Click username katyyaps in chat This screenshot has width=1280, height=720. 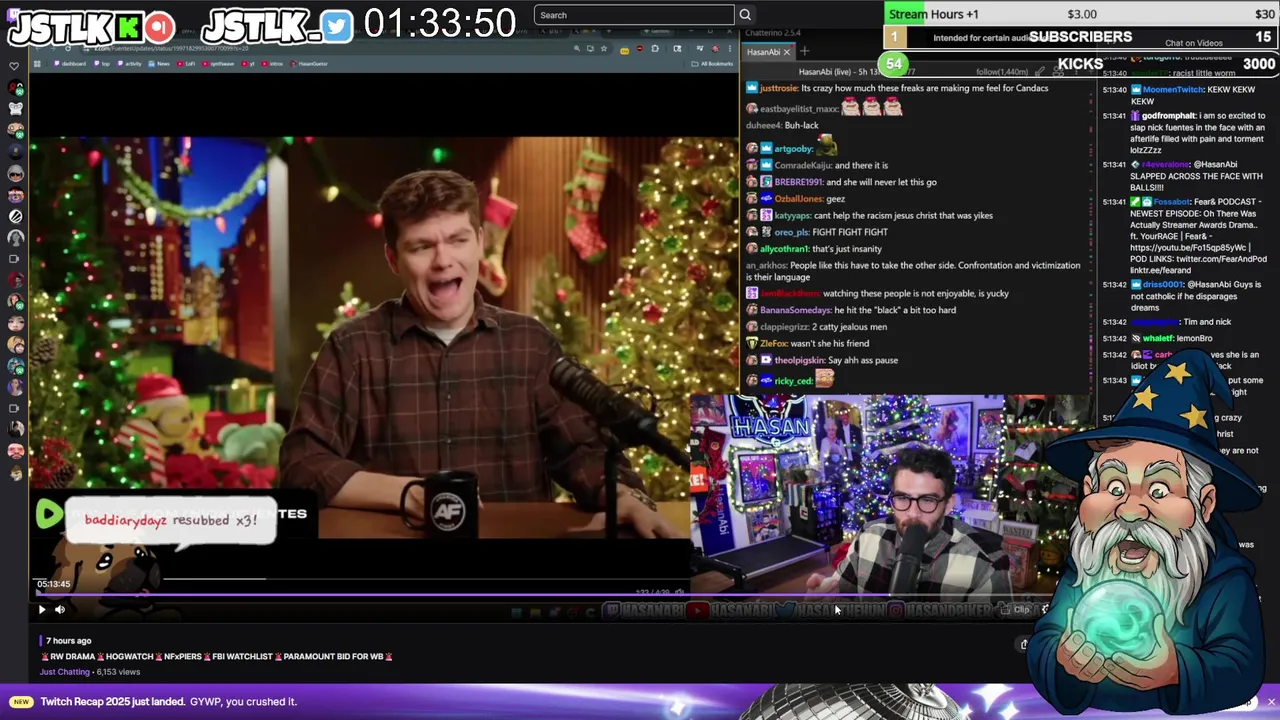click(793, 215)
